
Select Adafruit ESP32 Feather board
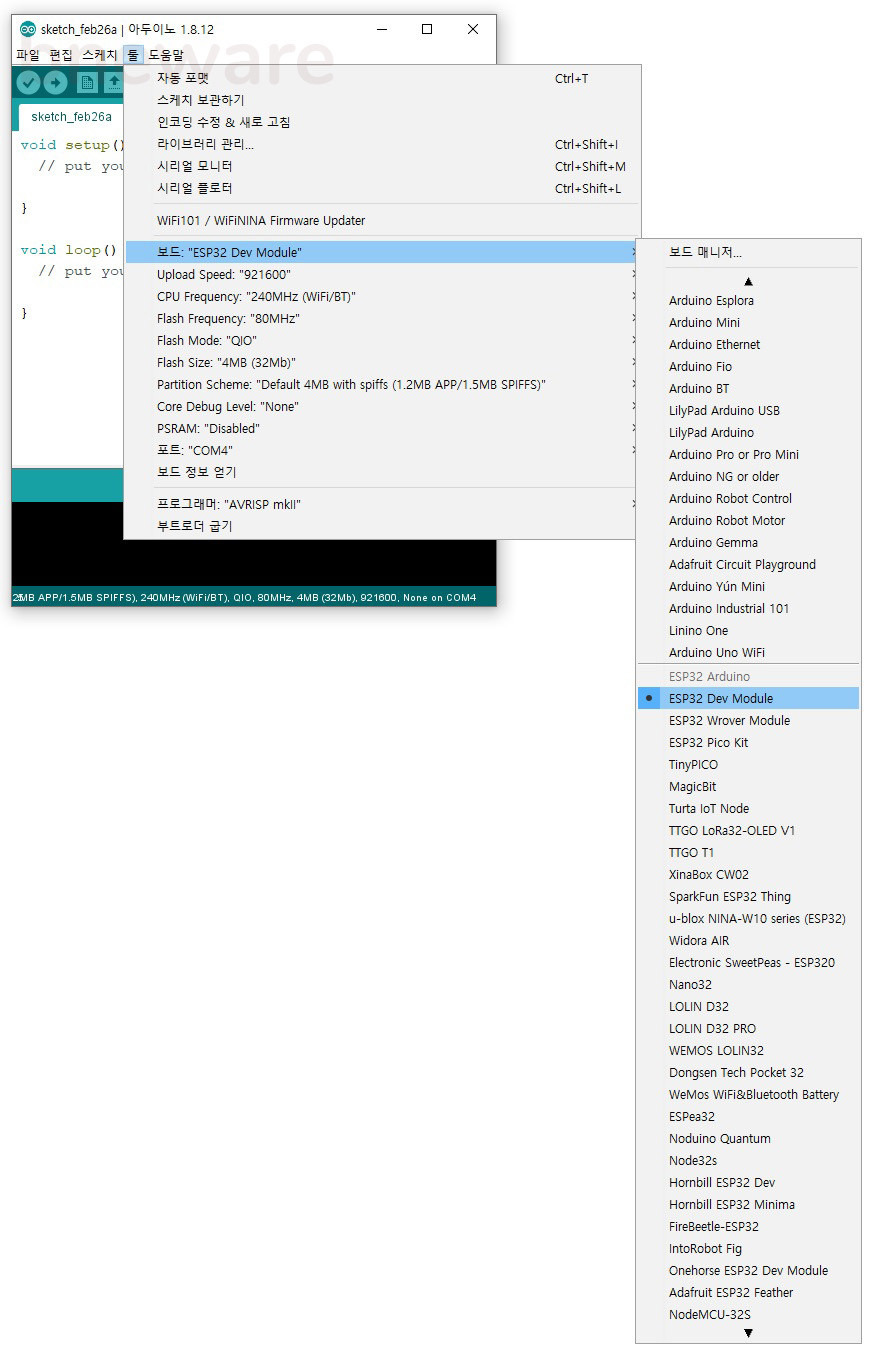tap(748, 1292)
